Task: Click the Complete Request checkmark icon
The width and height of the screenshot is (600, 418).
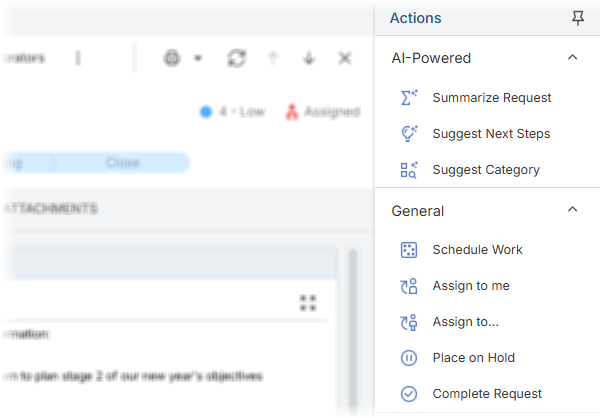Action: point(408,394)
